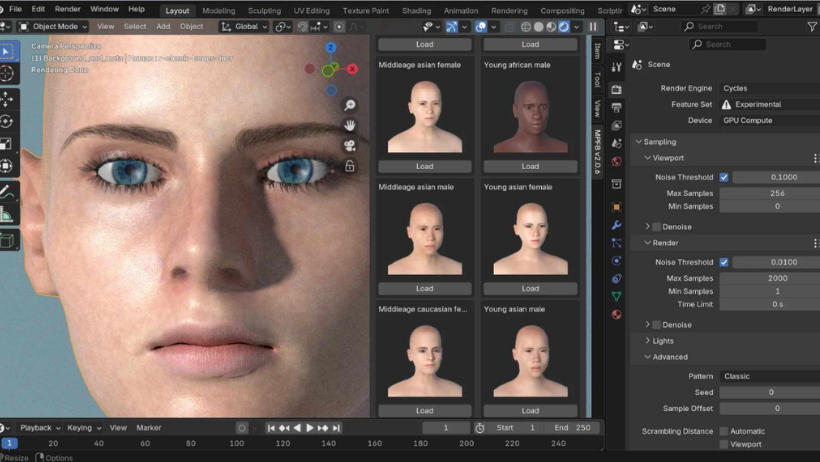Switch to rendered viewport shading
The image size is (820, 462).
564,27
